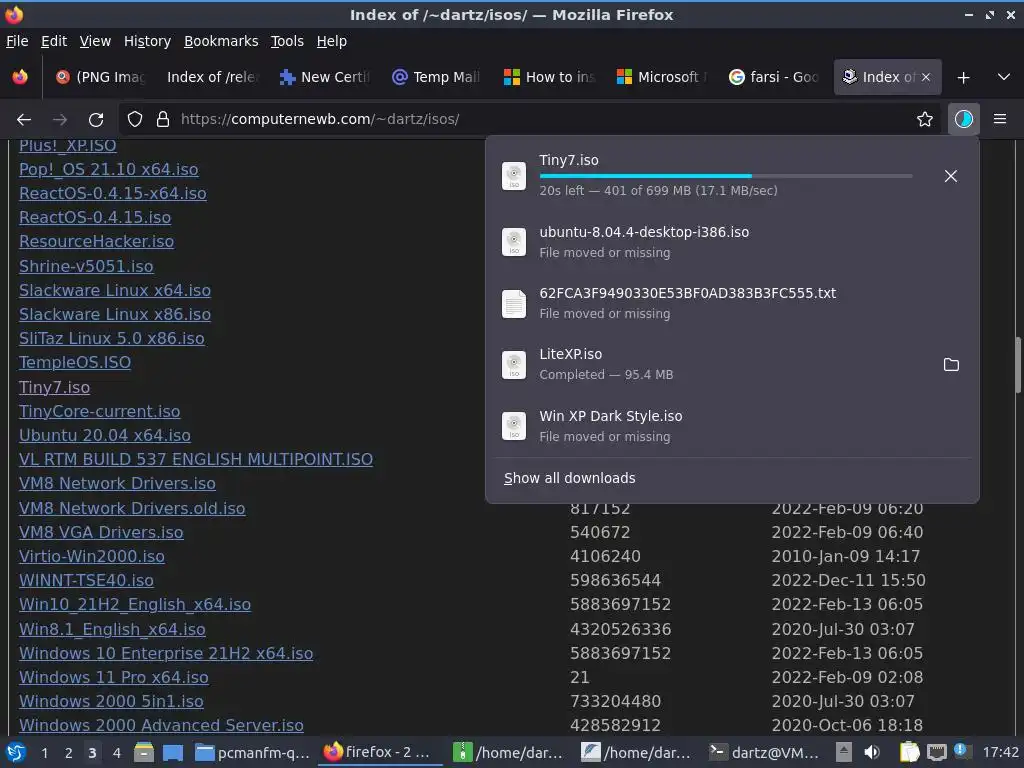The height and width of the screenshot is (768, 1024).
Task: Click the Tiny7.iso download progress bar
Action: click(726, 176)
